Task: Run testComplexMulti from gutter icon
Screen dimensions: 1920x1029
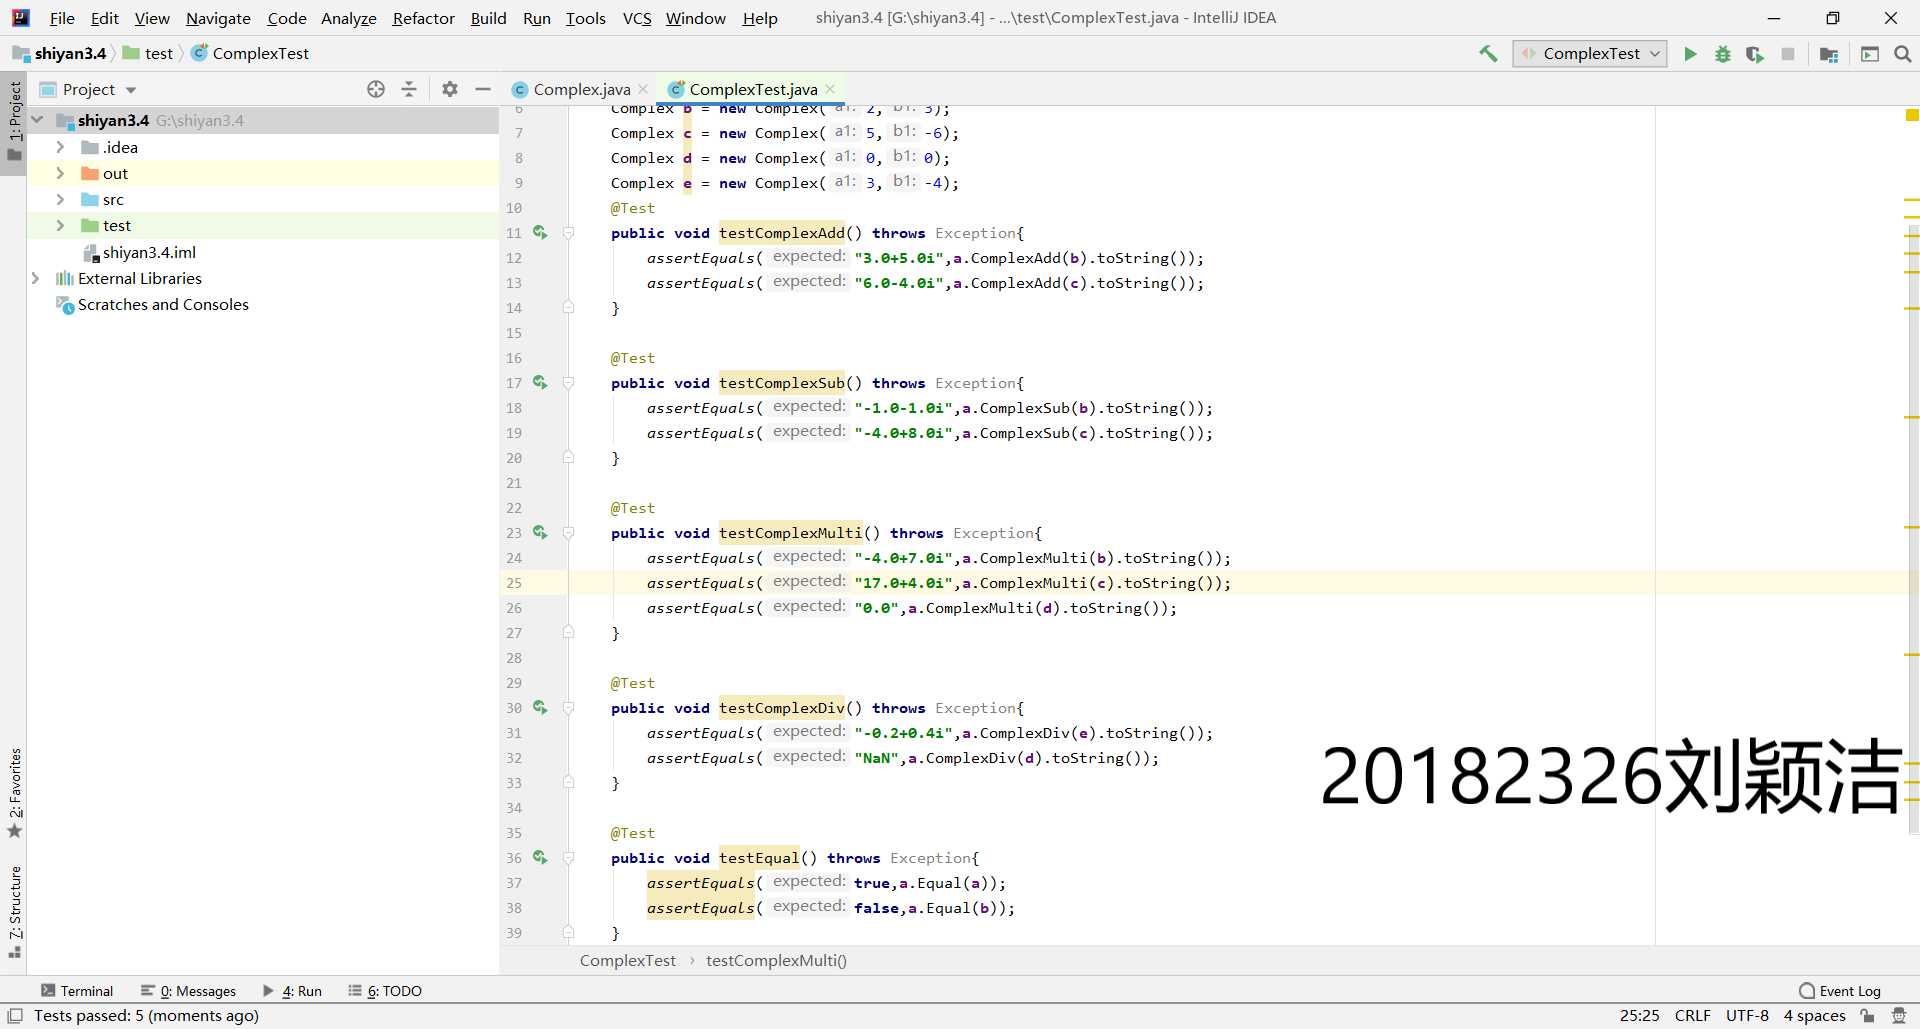Action: 540,532
